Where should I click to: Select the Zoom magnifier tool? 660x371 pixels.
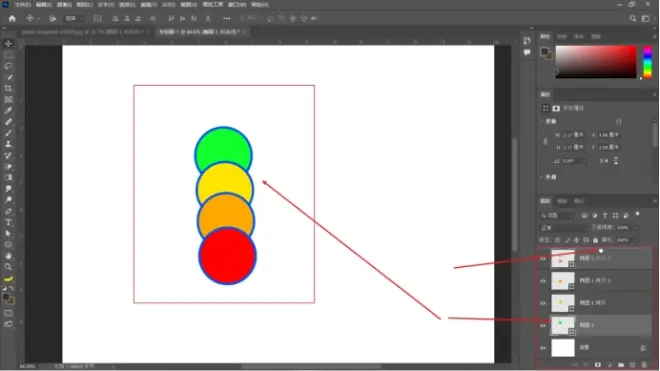coord(8,267)
